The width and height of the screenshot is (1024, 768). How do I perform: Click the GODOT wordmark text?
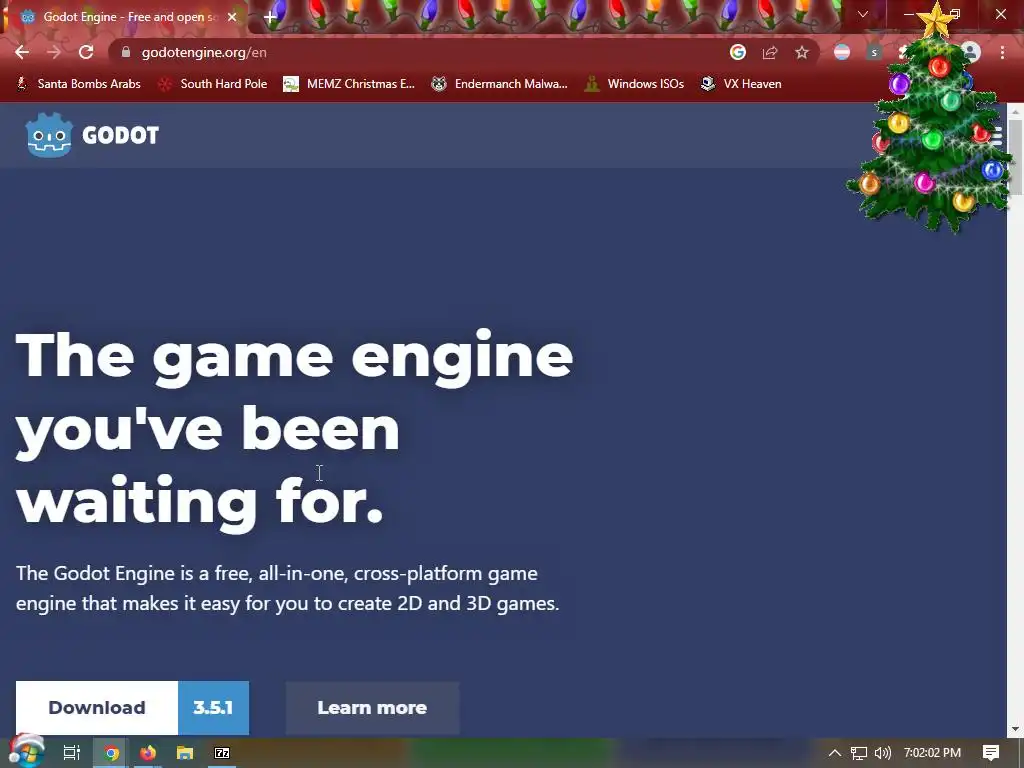[x=120, y=136]
